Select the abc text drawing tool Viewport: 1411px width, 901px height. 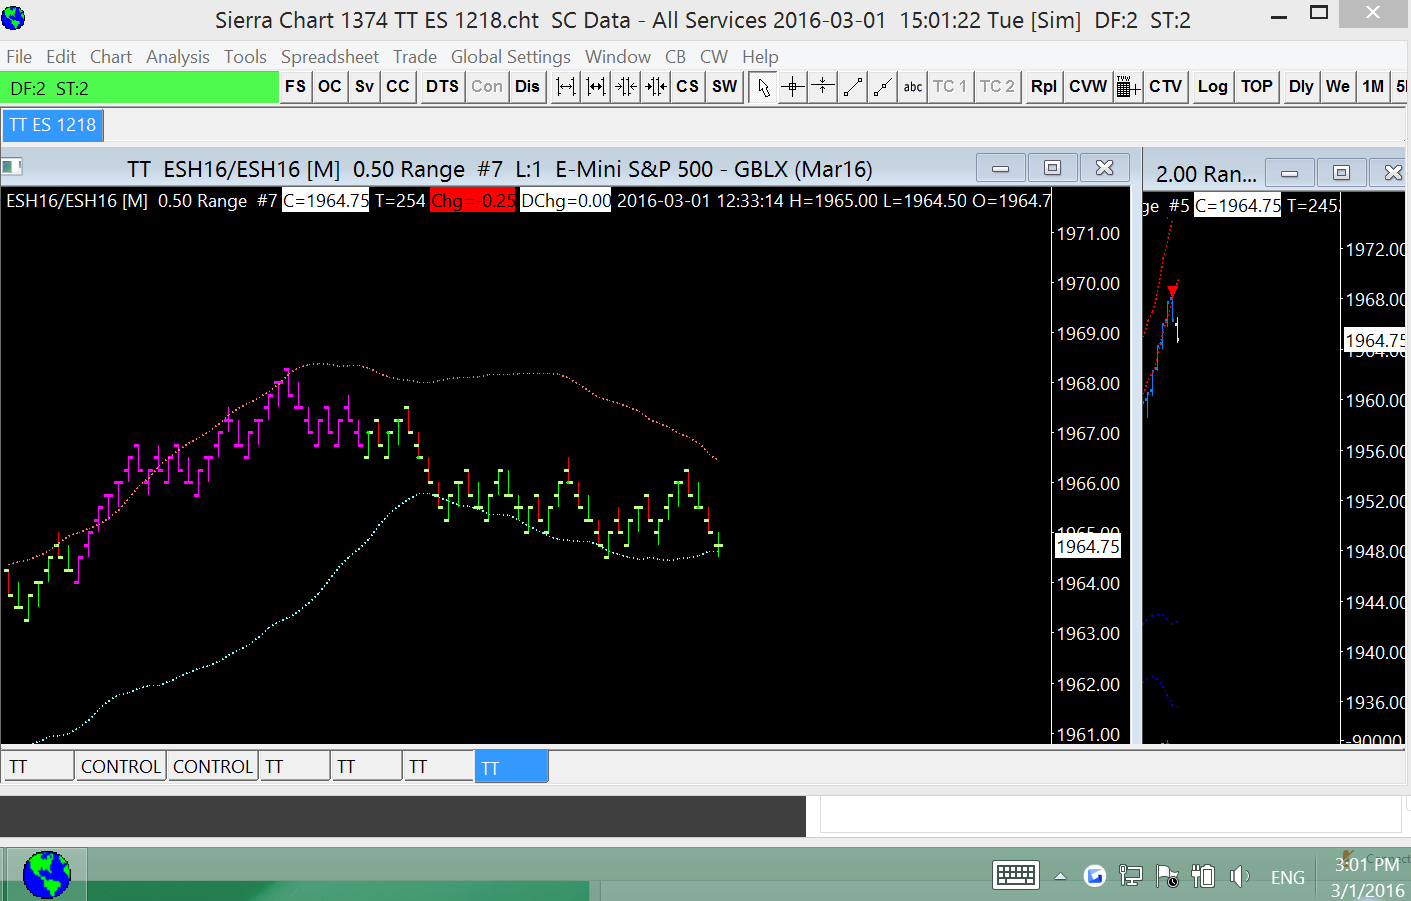[x=913, y=87]
